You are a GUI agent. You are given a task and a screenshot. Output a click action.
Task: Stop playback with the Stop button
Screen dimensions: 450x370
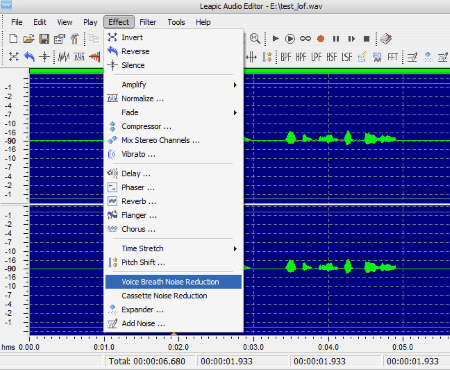366,39
